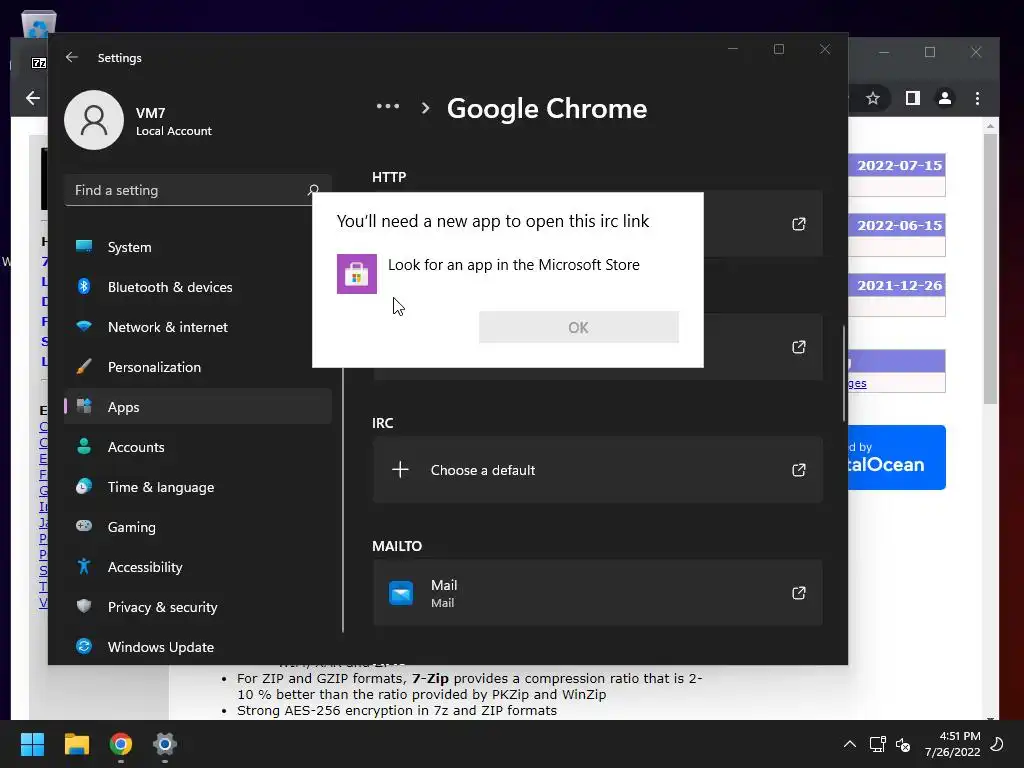This screenshot has width=1024, height=768.
Task: Toggle Chrome side panel icon
Action: coord(912,98)
